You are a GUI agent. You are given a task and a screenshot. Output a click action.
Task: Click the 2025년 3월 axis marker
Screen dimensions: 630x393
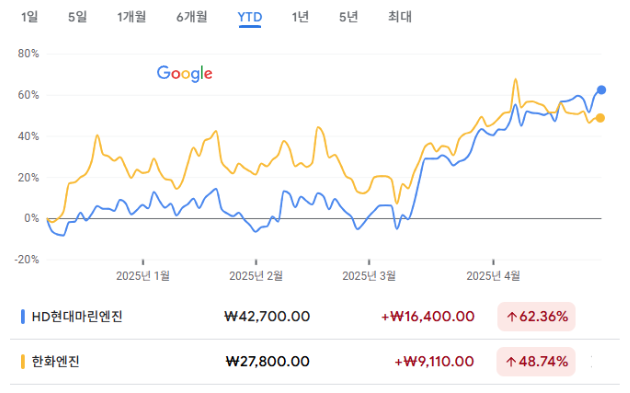point(369,276)
